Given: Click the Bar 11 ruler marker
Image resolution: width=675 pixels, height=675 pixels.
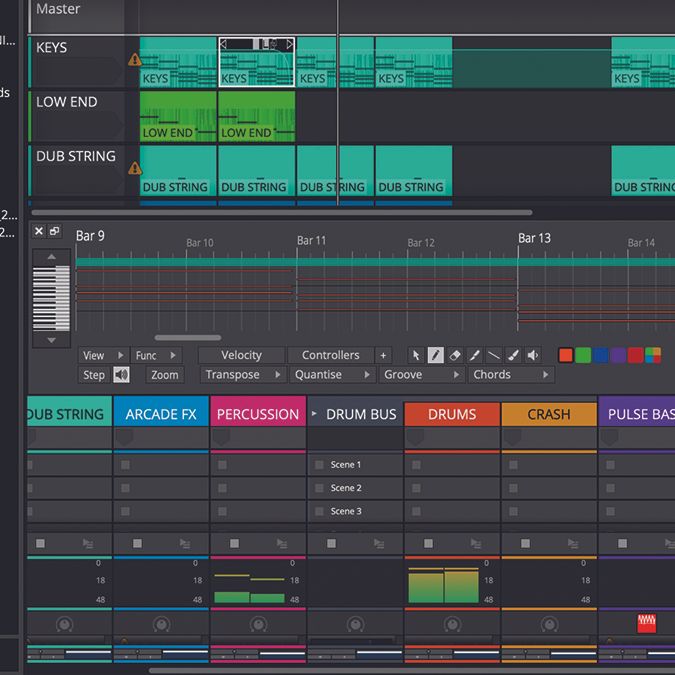Looking at the screenshot, I should (311, 241).
